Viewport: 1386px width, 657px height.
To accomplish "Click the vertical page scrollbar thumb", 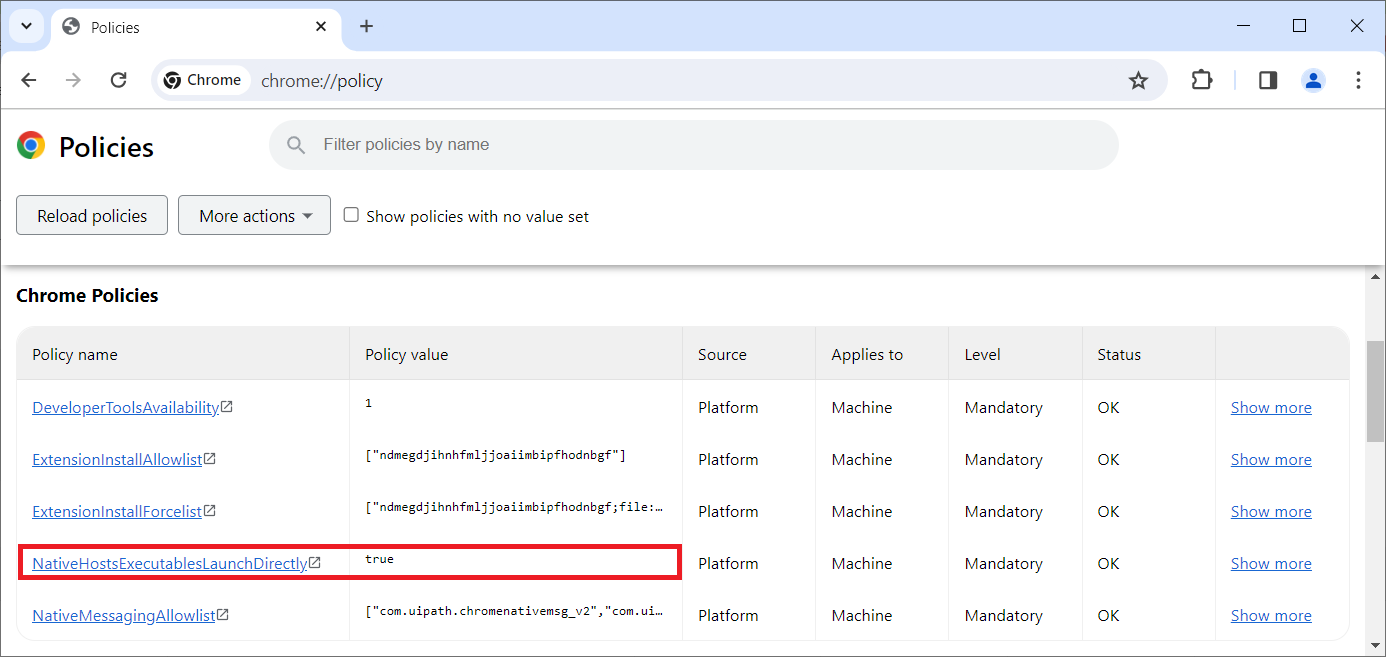I will pos(1375,390).
